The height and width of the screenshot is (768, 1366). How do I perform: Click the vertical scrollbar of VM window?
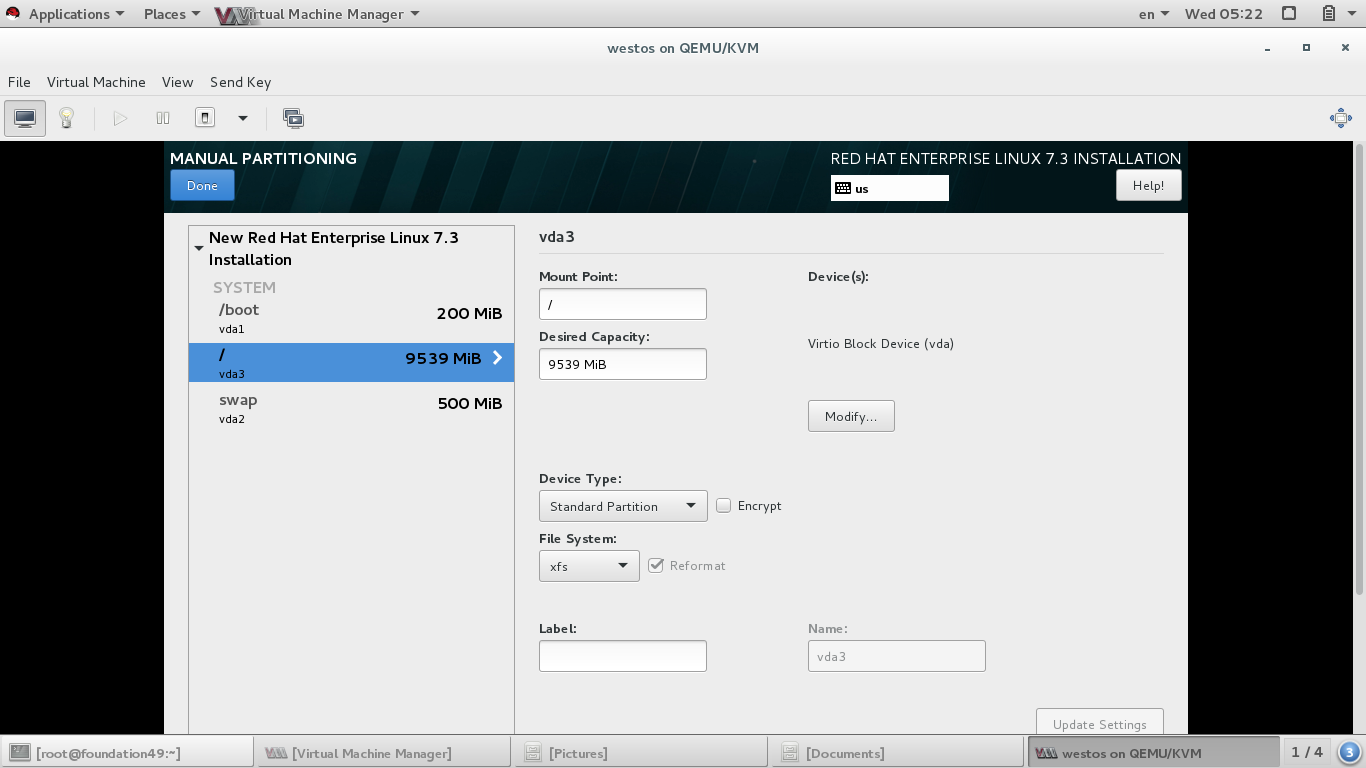pyautogui.click(x=1359, y=370)
